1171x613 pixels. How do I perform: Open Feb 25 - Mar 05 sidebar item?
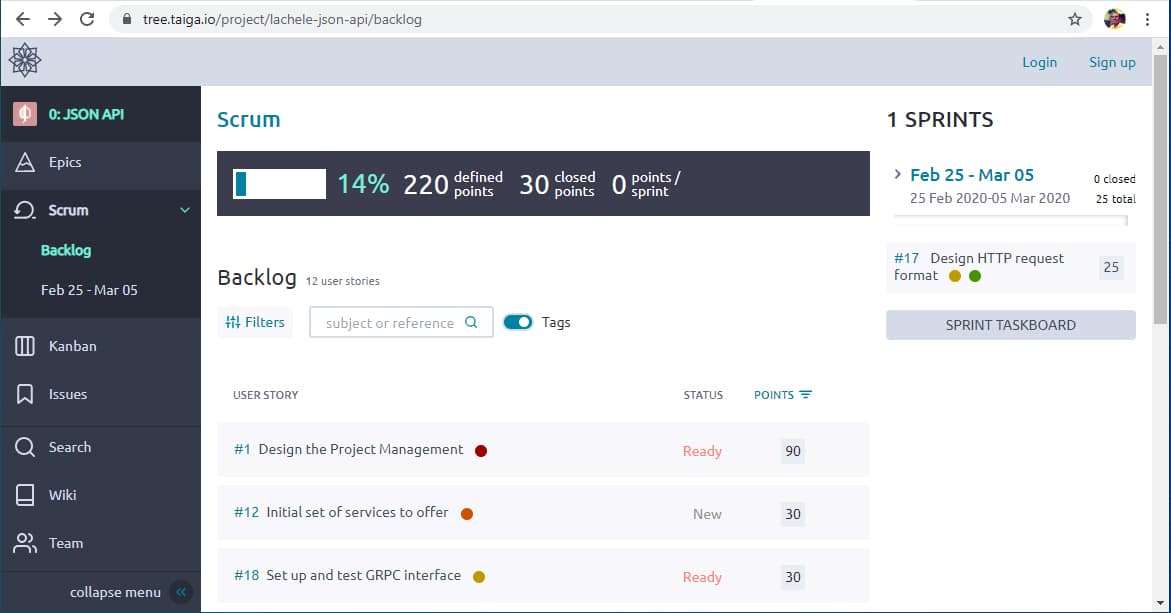(x=89, y=290)
